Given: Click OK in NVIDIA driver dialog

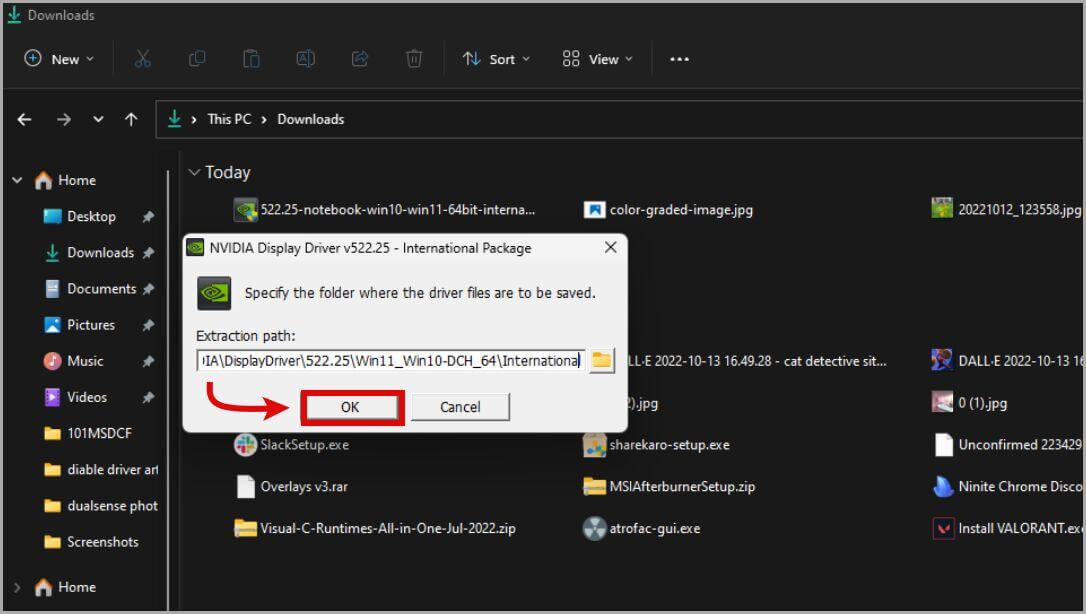Looking at the screenshot, I should pos(350,407).
